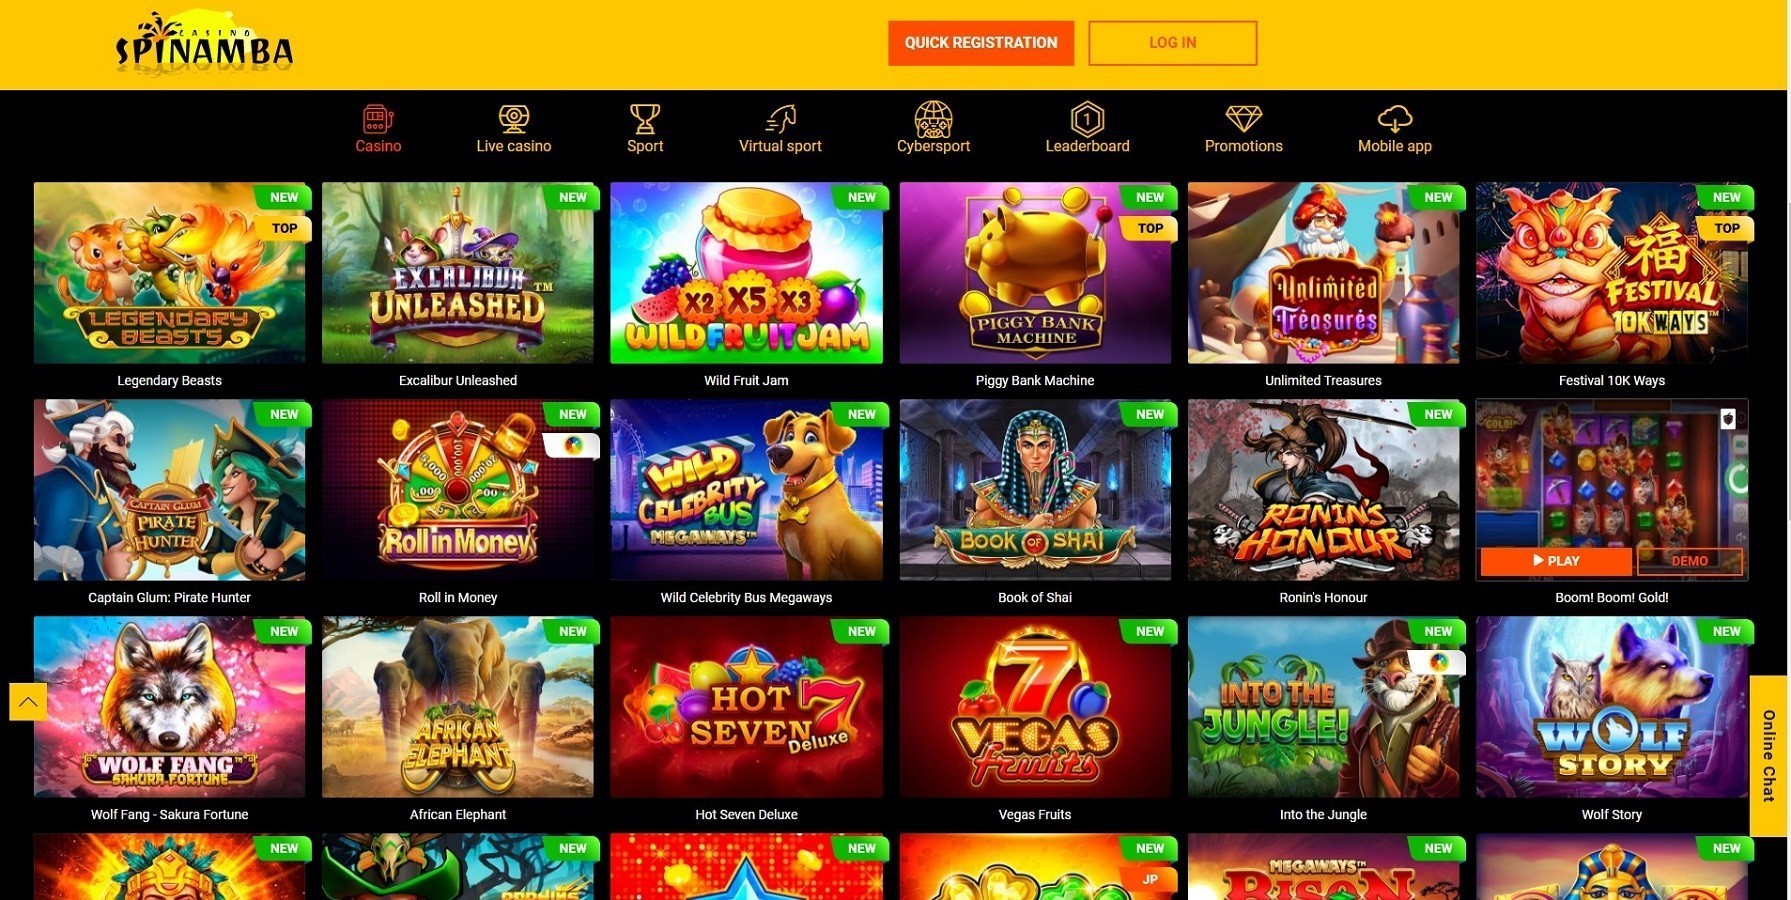Click the Quick Registration button
This screenshot has height=900, width=1791.
click(980, 43)
